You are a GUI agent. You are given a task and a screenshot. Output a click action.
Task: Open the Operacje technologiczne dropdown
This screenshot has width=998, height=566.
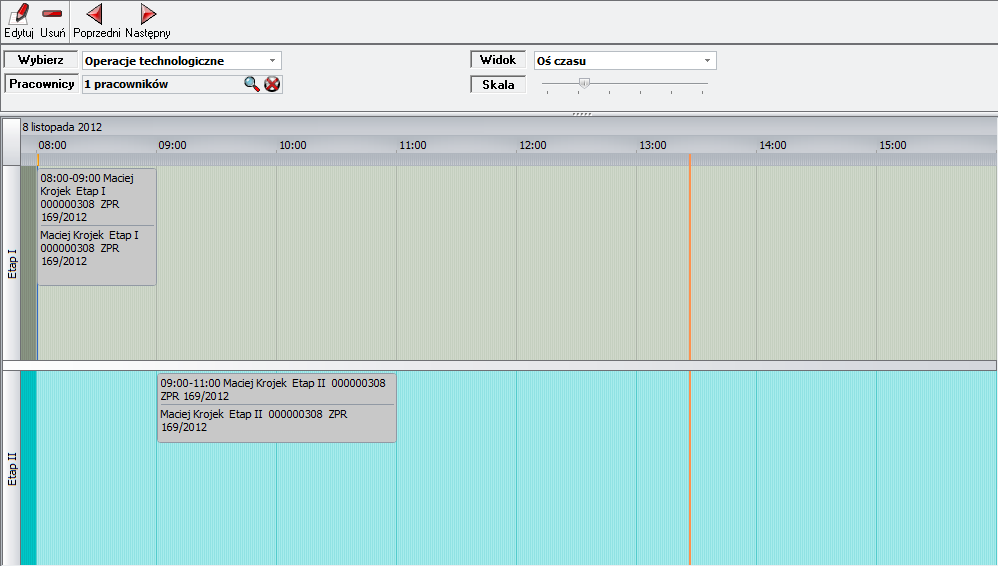click(x=181, y=60)
